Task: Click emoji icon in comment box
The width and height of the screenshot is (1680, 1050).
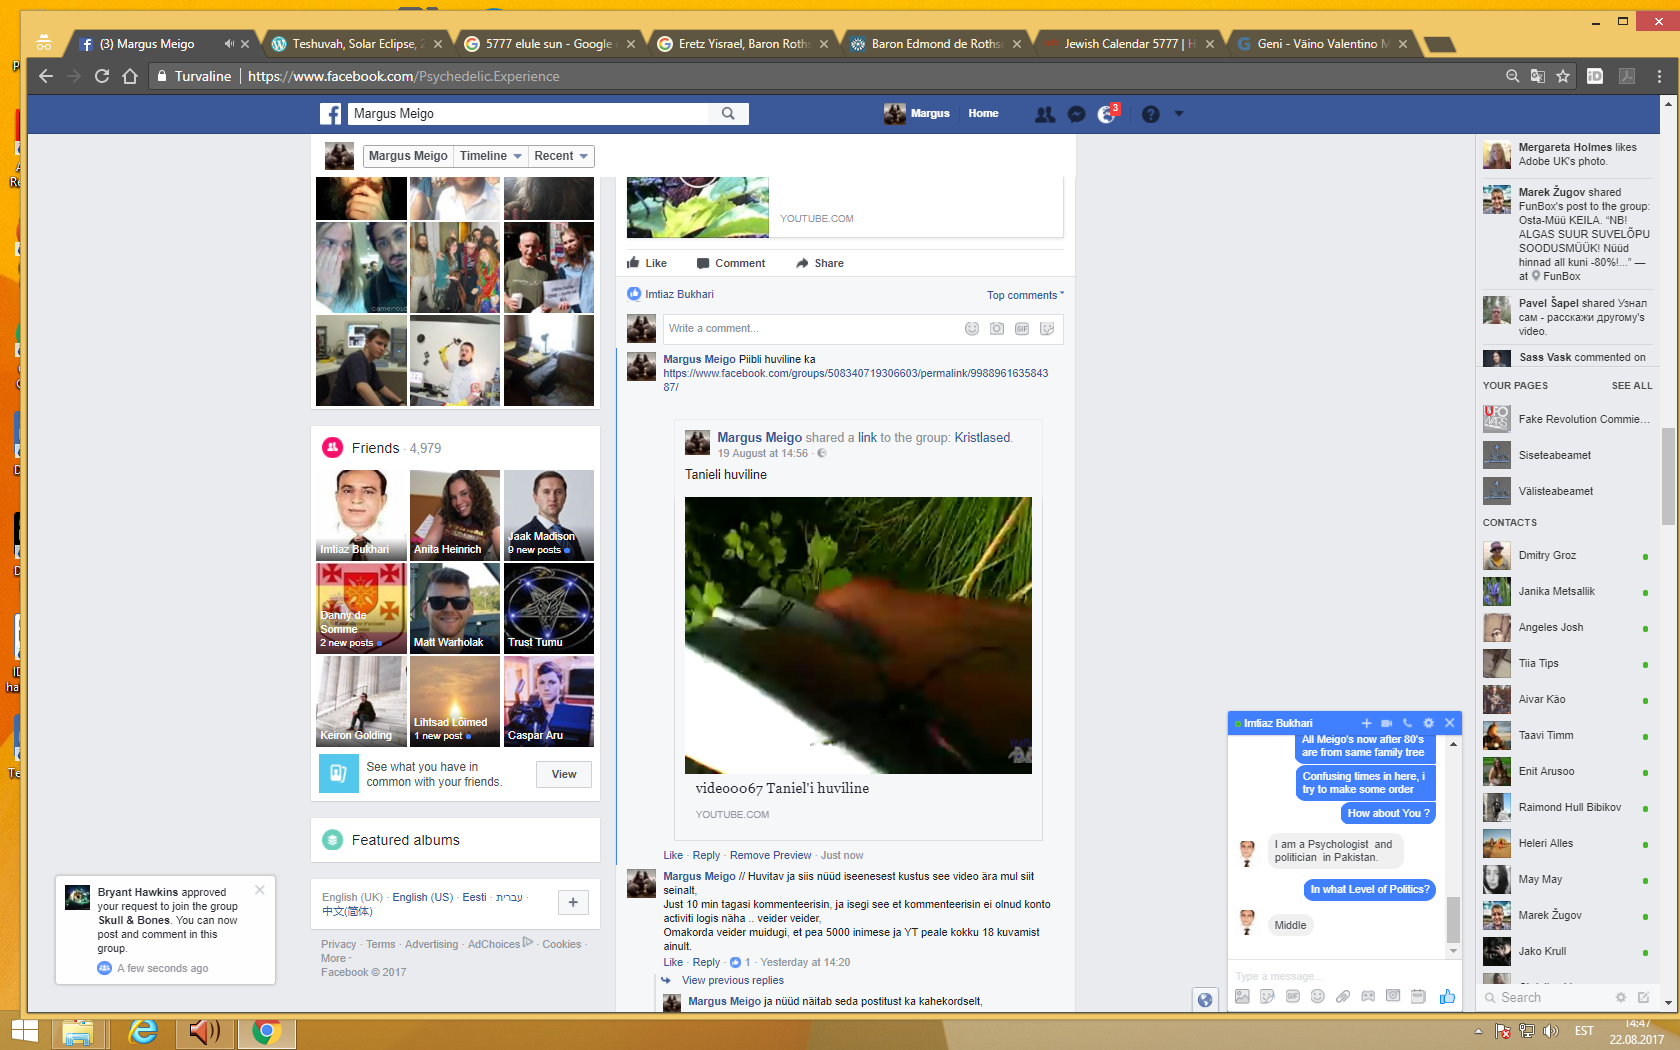Action: pyautogui.click(x=971, y=329)
